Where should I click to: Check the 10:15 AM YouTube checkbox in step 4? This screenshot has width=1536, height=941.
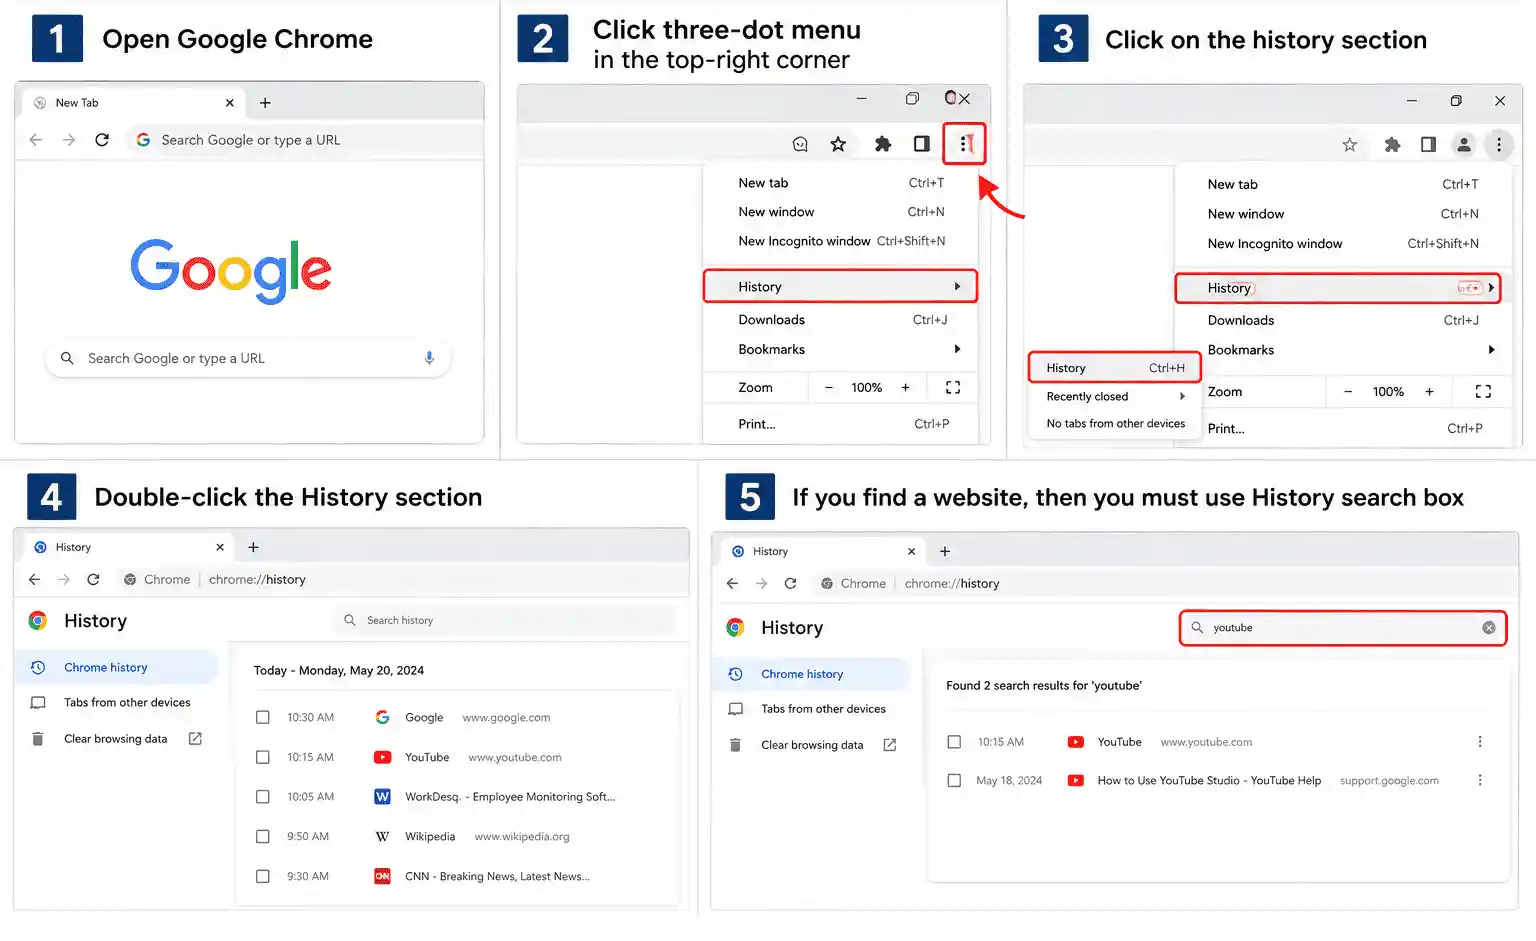[x=263, y=757]
